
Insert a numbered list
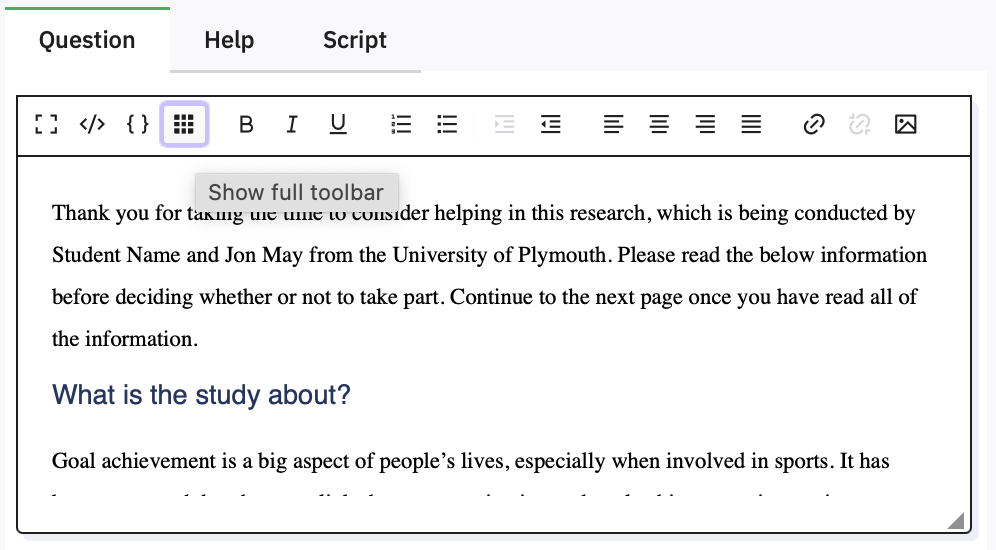coord(401,125)
